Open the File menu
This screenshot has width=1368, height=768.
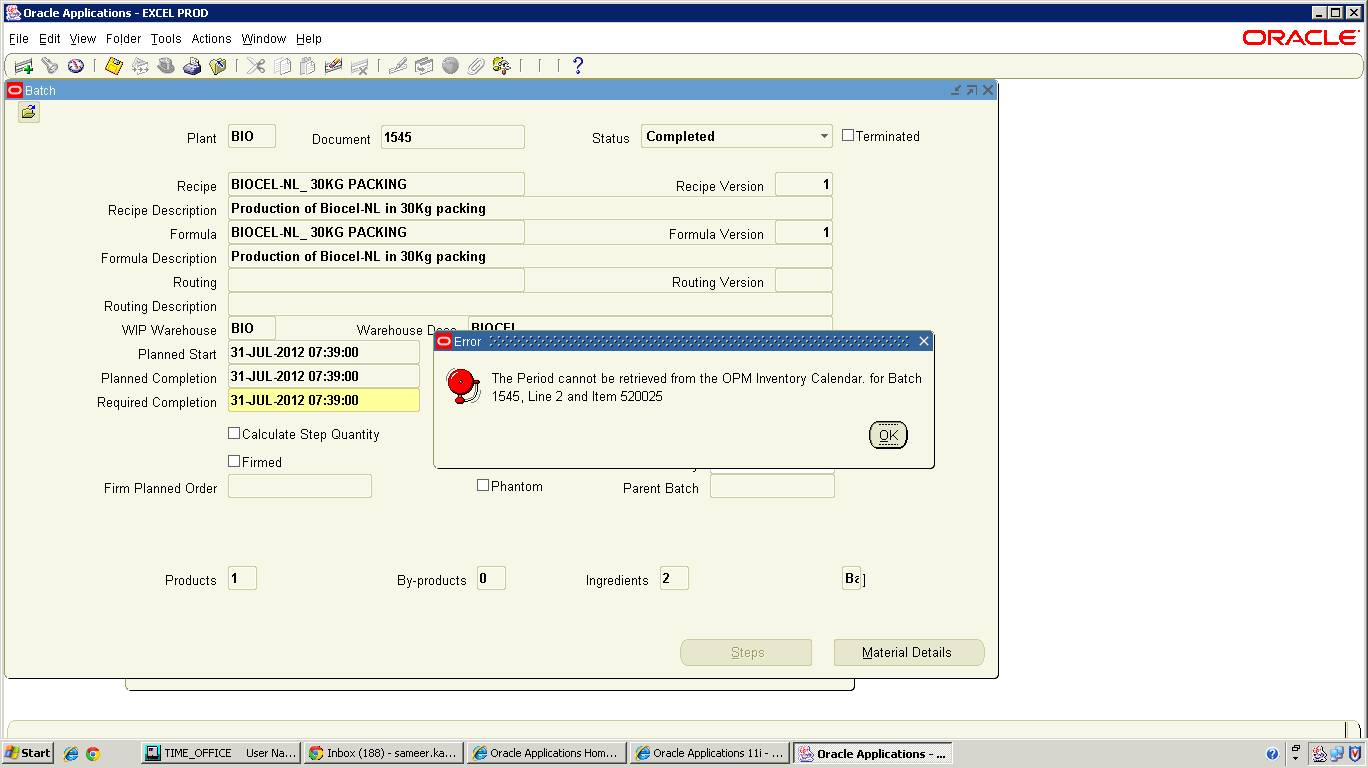tap(19, 39)
